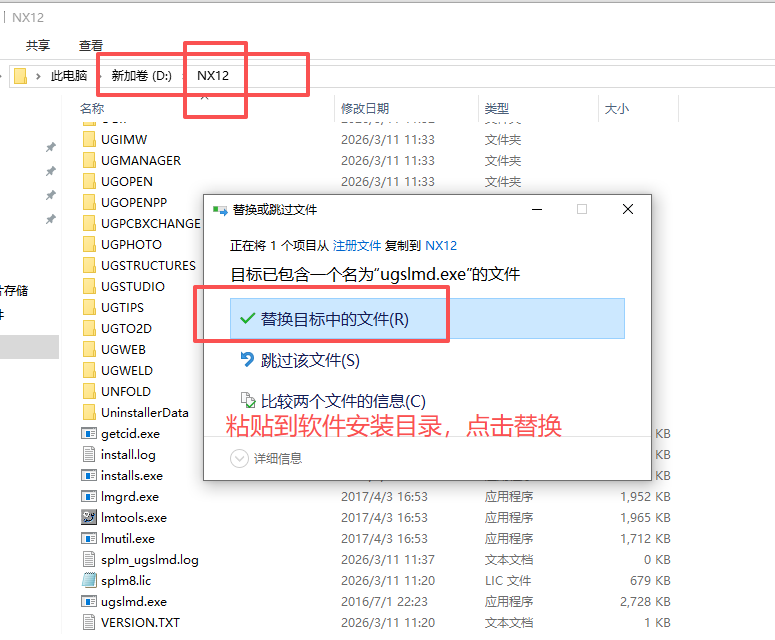Open the 共享 ribbon tab

pyautogui.click(x=38, y=46)
